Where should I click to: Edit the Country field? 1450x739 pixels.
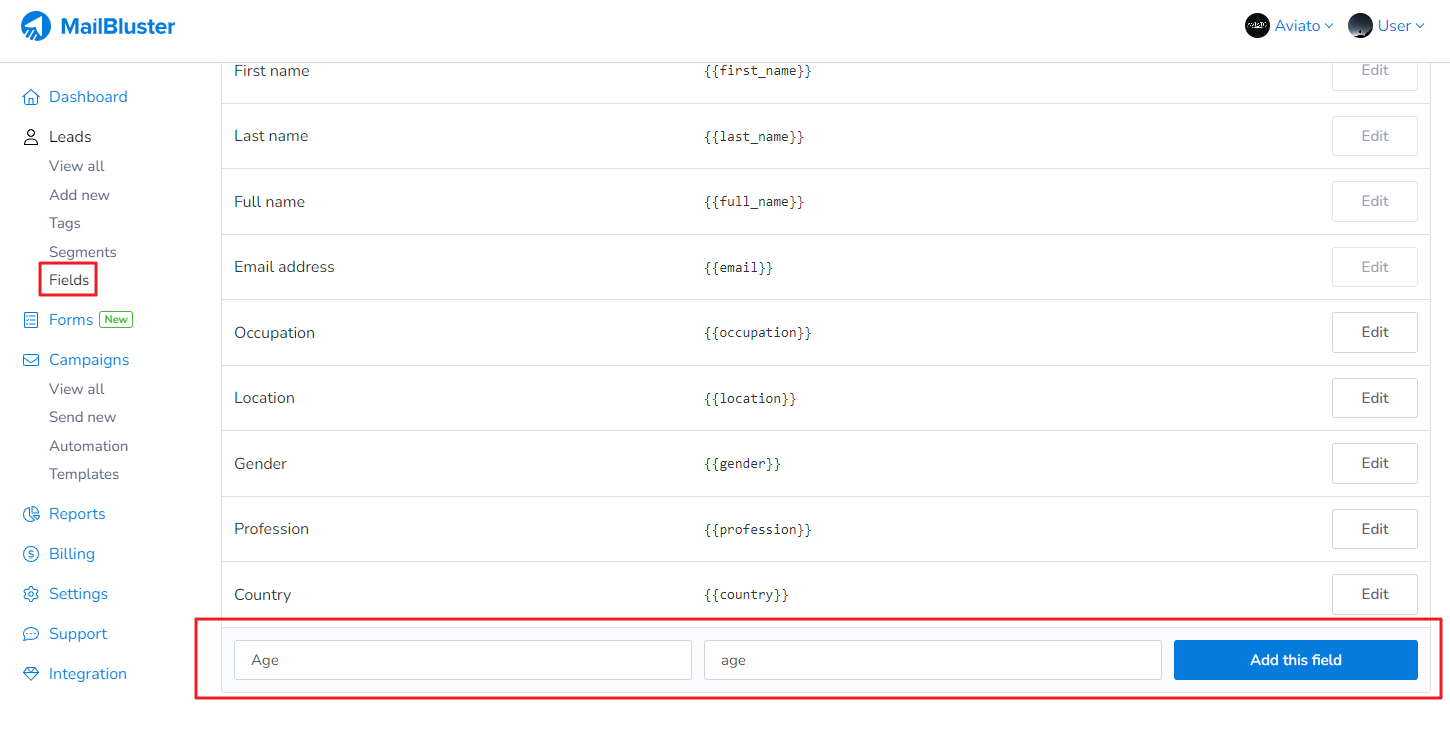(x=1374, y=594)
